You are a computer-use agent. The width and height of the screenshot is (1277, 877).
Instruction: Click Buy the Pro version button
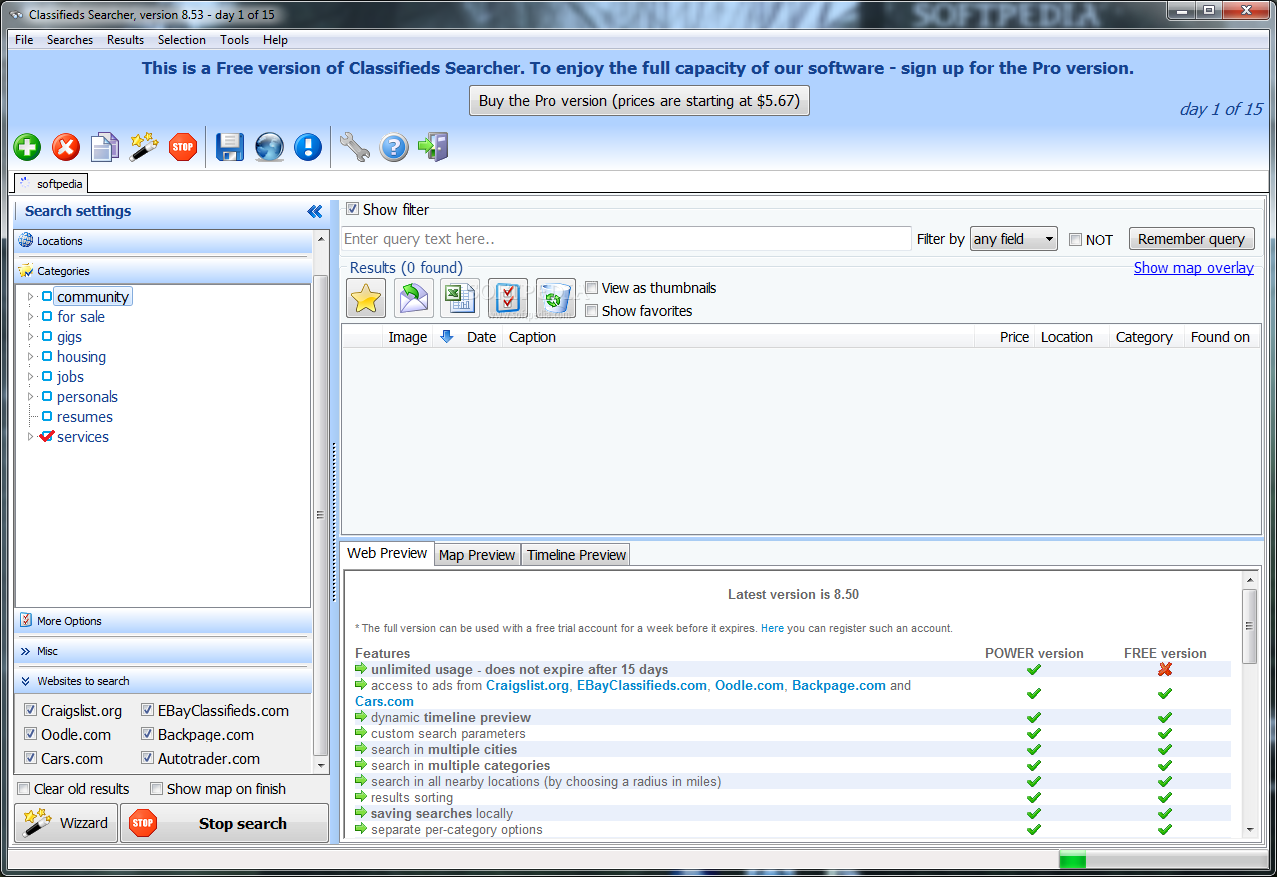pos(640,101)
